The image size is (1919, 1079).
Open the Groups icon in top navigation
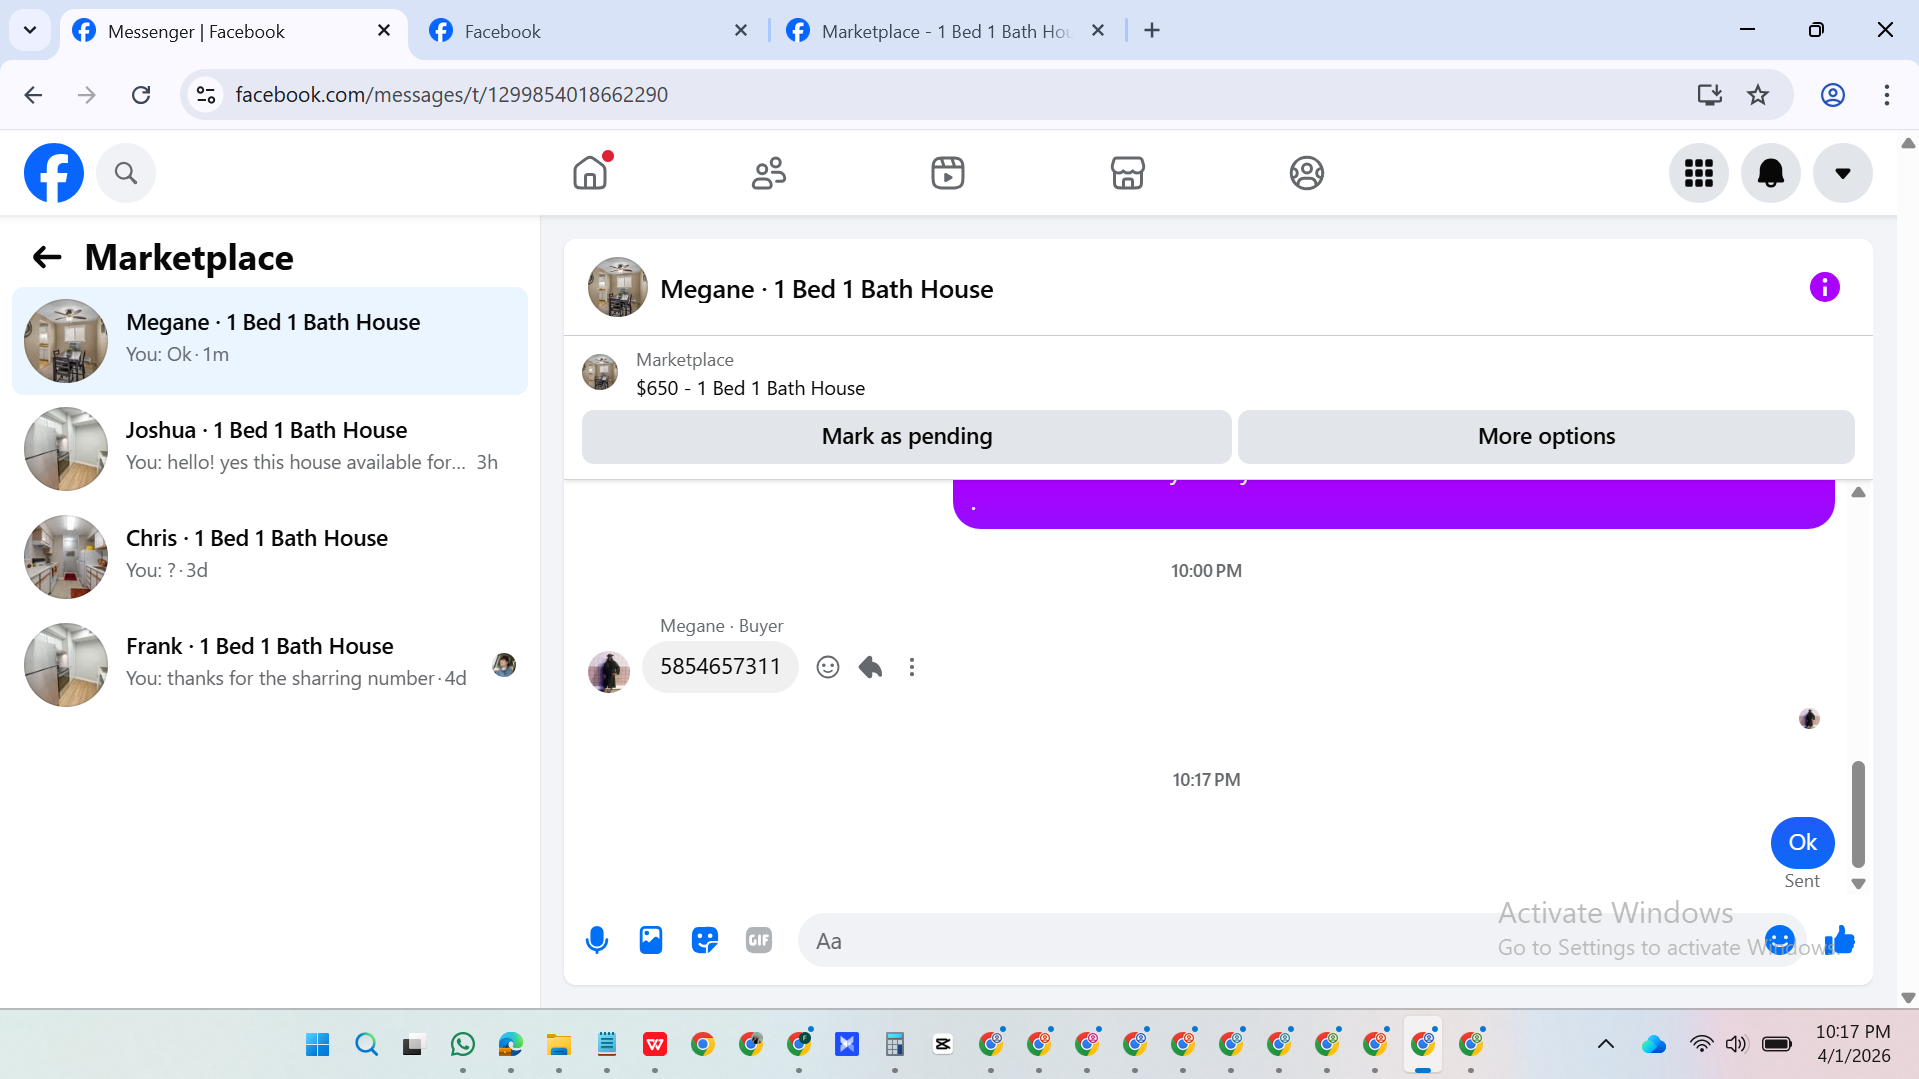1306,173
